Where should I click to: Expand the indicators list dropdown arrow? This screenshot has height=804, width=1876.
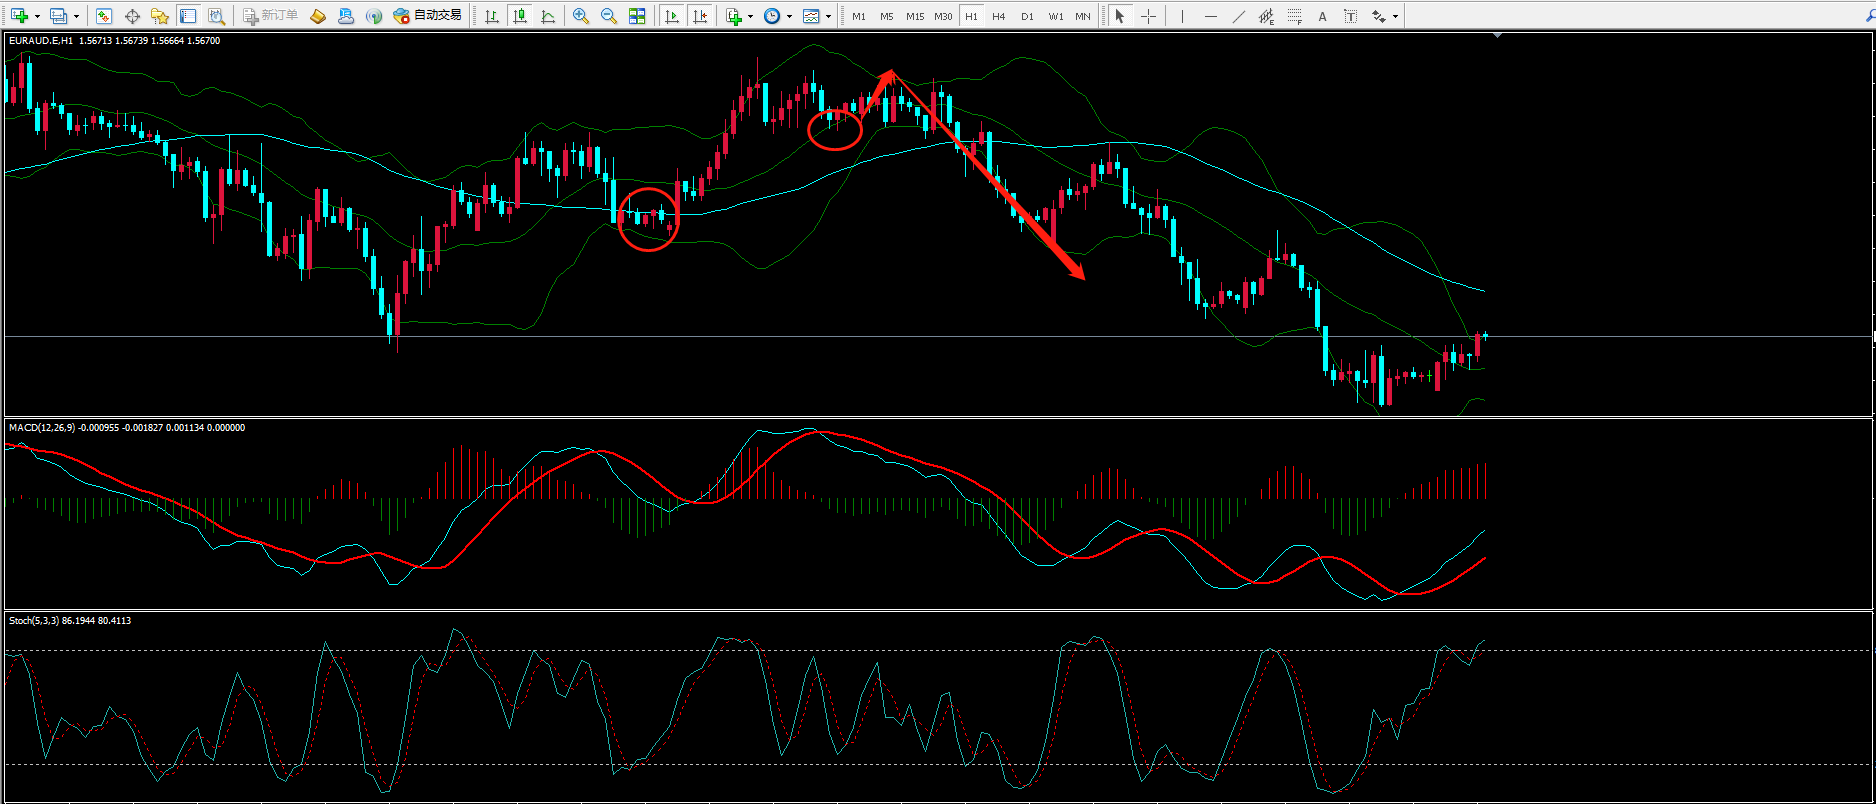tap(750, 16)
